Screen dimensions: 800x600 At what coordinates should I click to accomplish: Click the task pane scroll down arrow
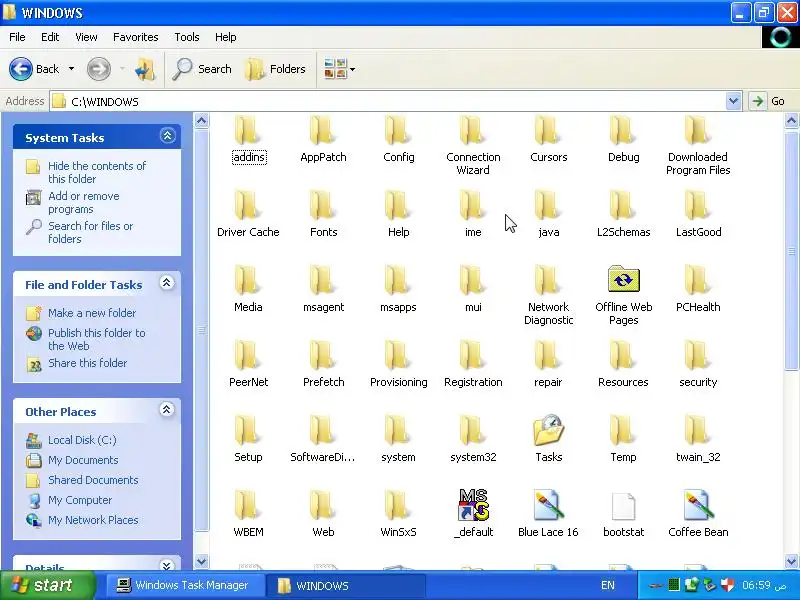tap(202, 562)
